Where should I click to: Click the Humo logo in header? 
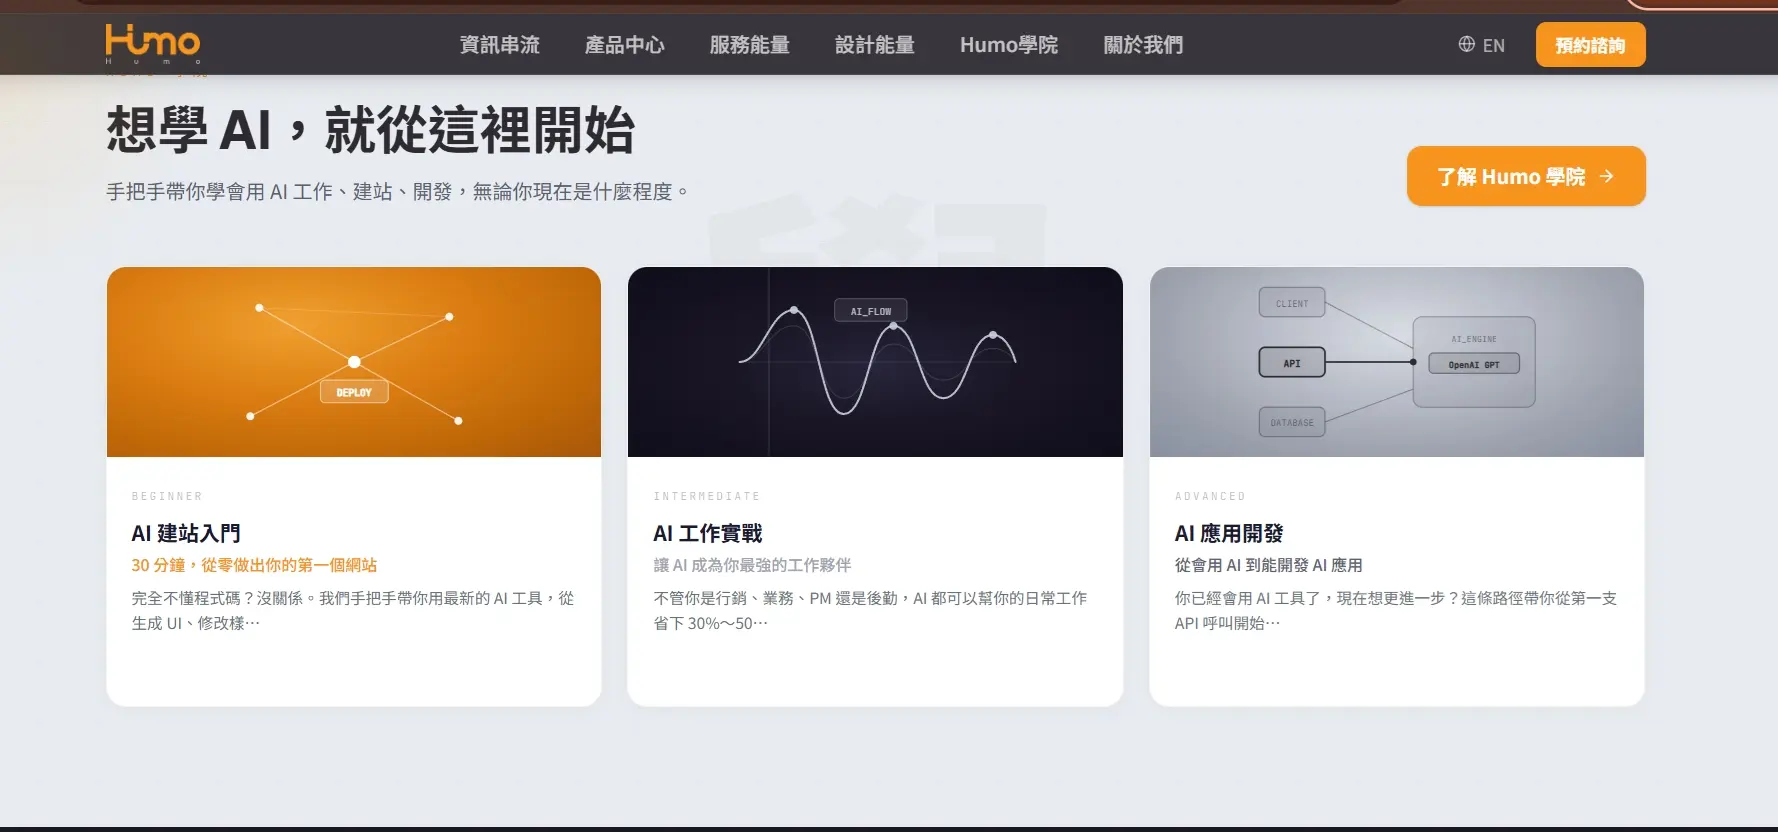153,43
